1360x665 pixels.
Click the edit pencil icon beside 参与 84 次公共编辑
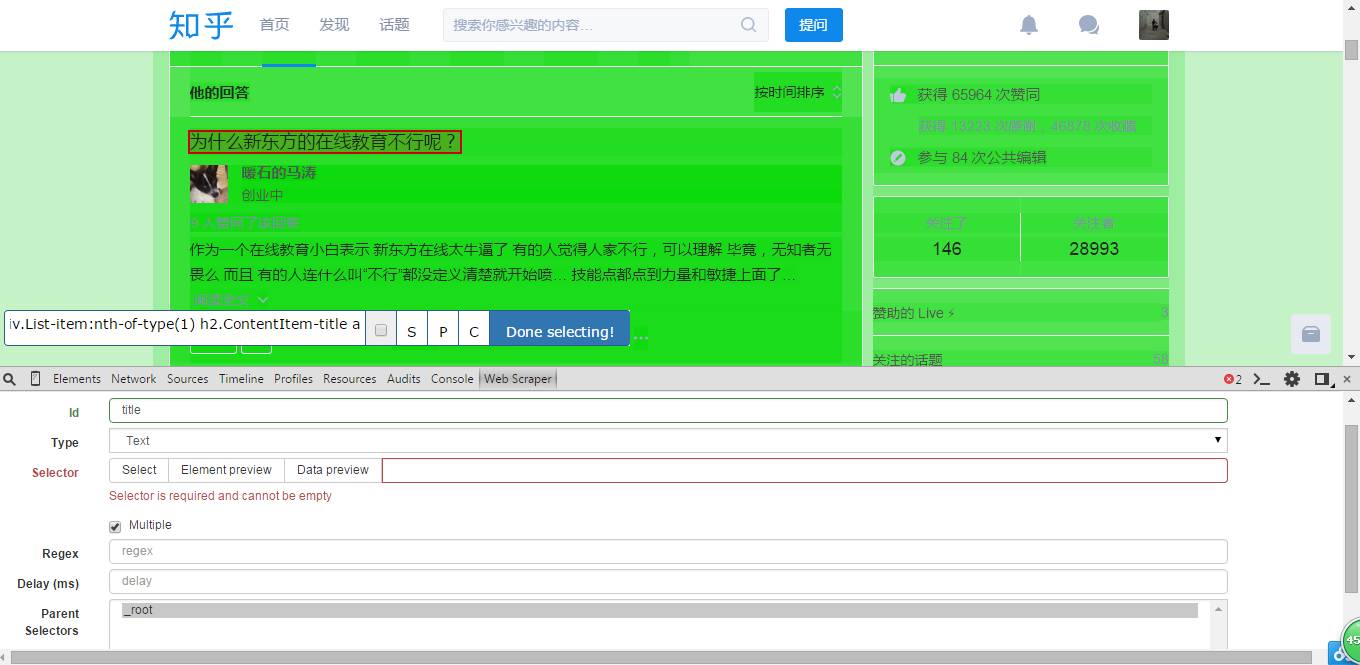898,158
